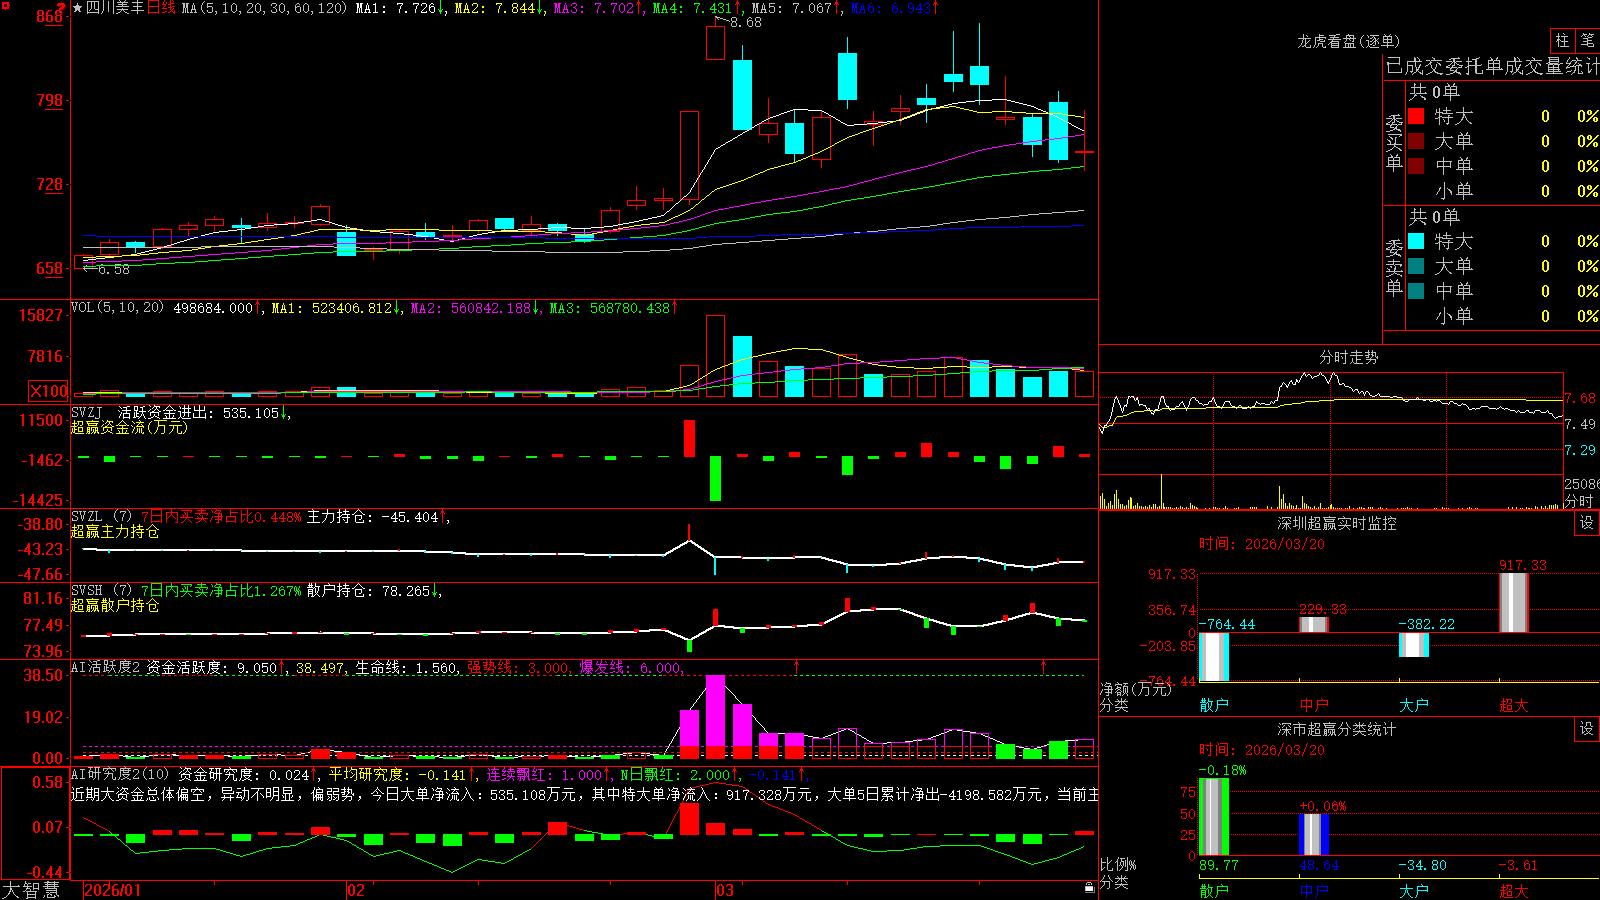The height and width of the screenshot is (900, 1600).
Task: Open VOL(5,10,20) indicator parameters
Action: pyautogui.click(x=117, y=308)
